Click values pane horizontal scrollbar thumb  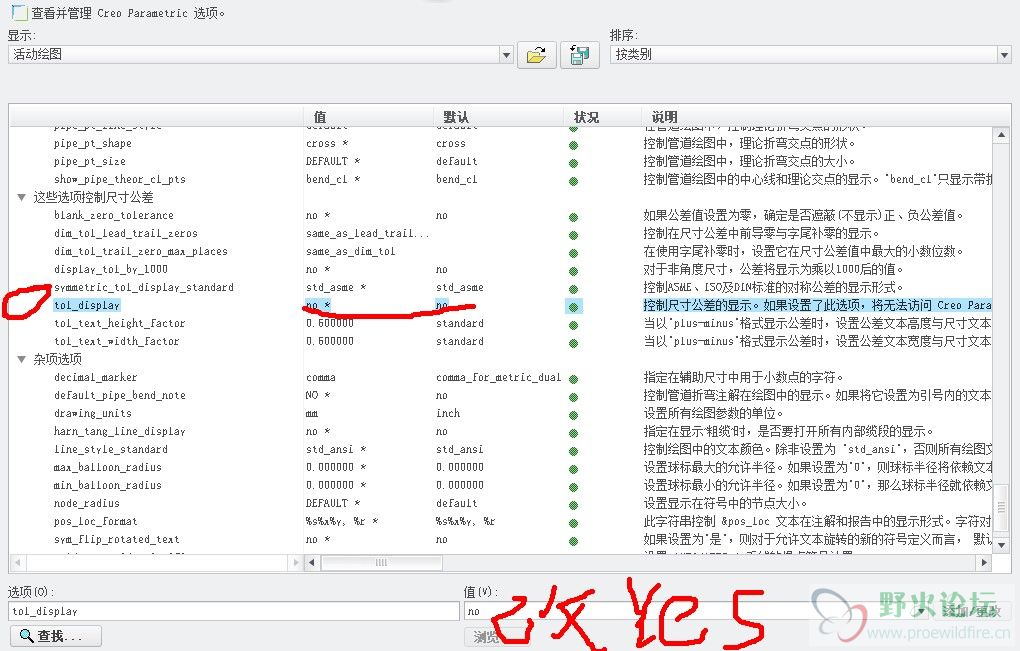(381, 562)
